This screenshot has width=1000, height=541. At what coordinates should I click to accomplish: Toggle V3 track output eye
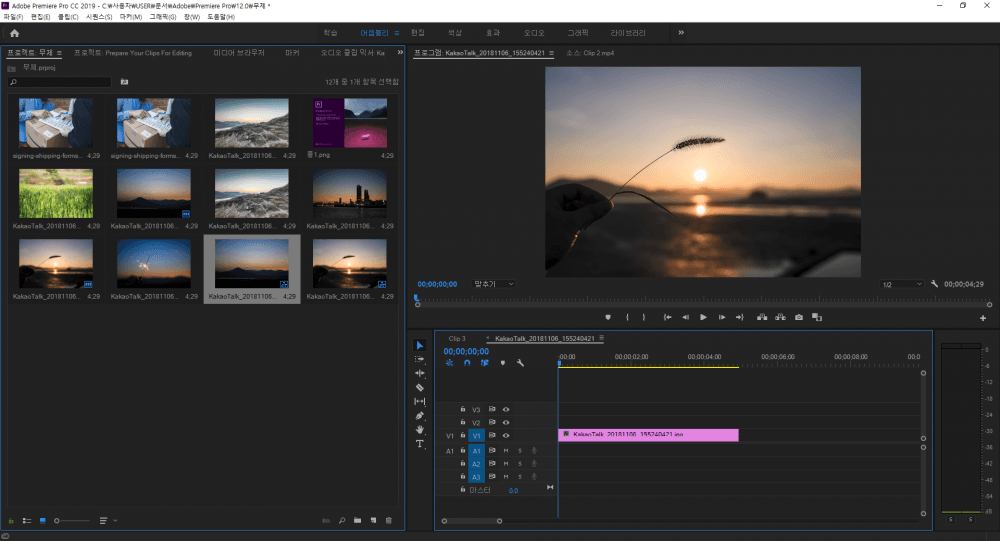506,410
